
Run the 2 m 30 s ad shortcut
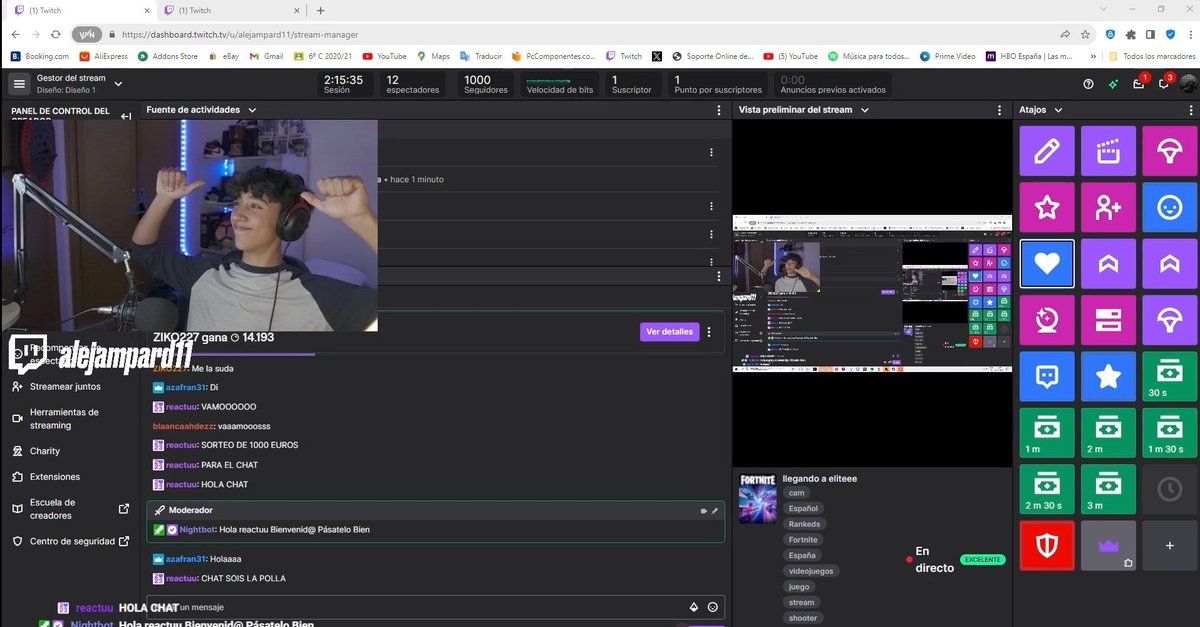[x=1047, y=490]
